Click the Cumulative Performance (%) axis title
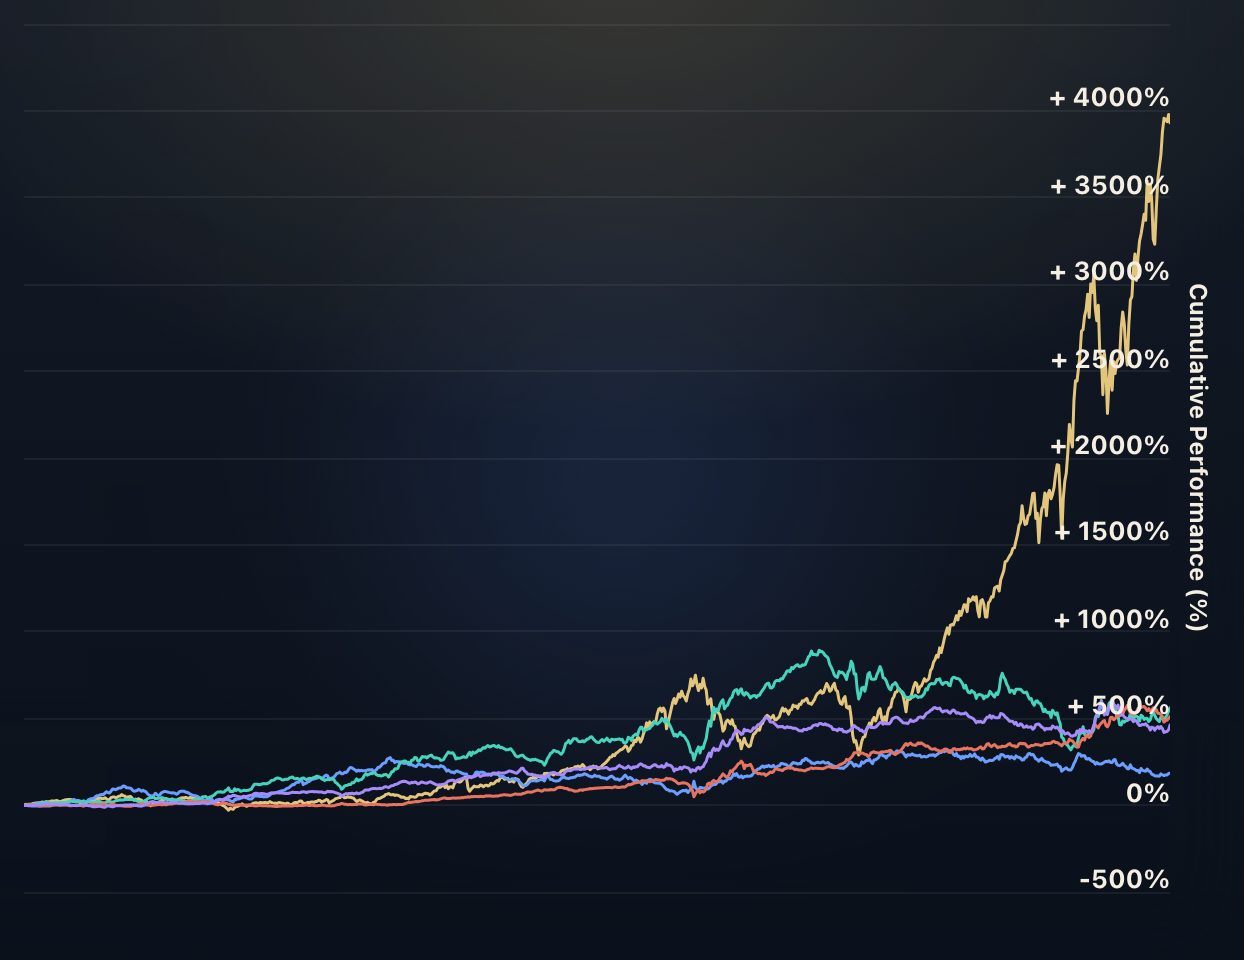Image resolution: width=1244 pixels, height=960 pixels. [x=1197, y=457]
